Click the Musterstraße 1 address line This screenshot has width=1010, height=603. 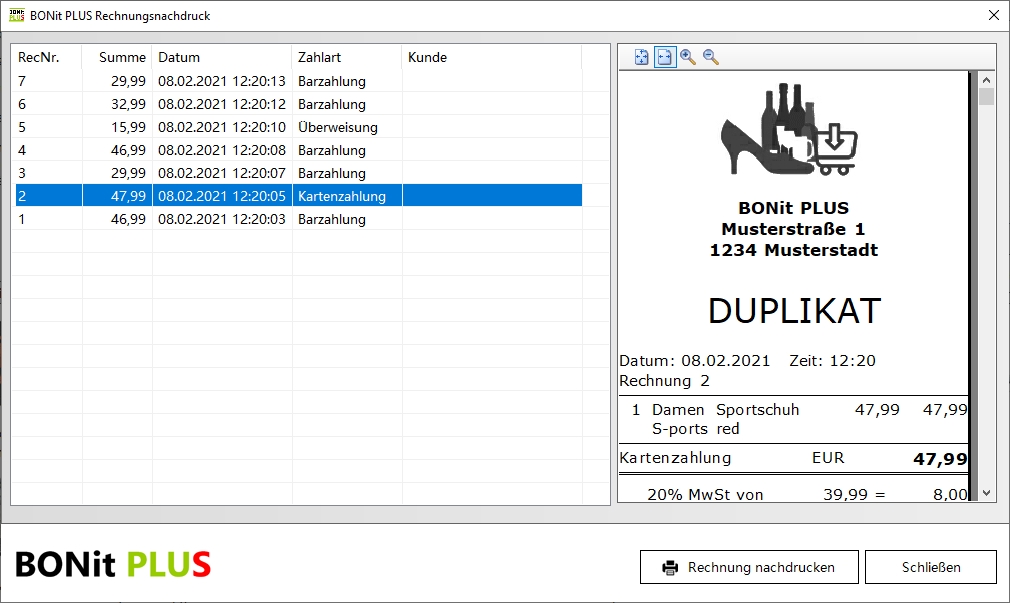[x=793, y=229]
